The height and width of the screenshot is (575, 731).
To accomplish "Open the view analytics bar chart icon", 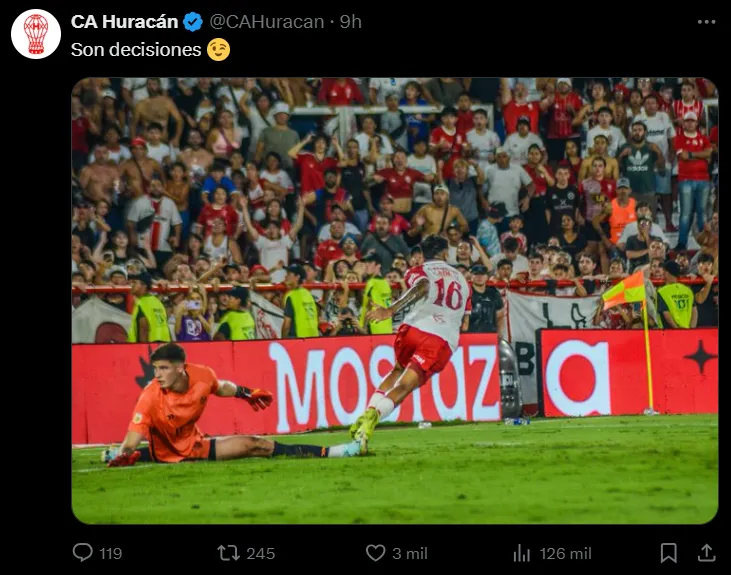I will (522, 554).
